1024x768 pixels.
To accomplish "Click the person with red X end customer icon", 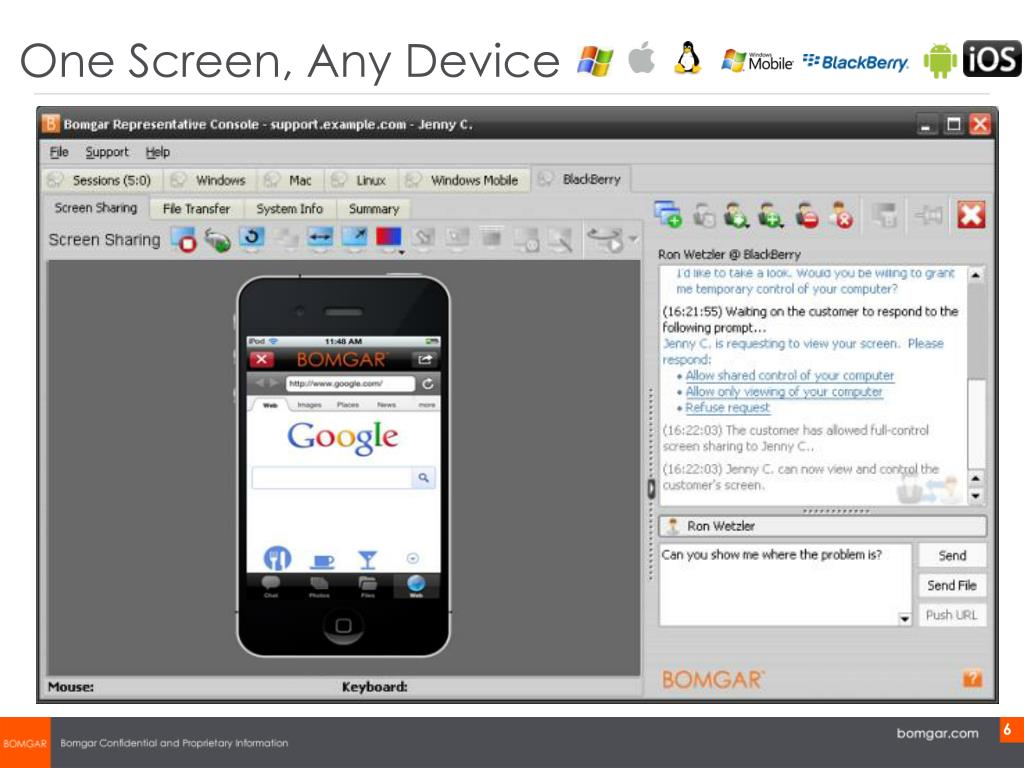I will 841,214.
